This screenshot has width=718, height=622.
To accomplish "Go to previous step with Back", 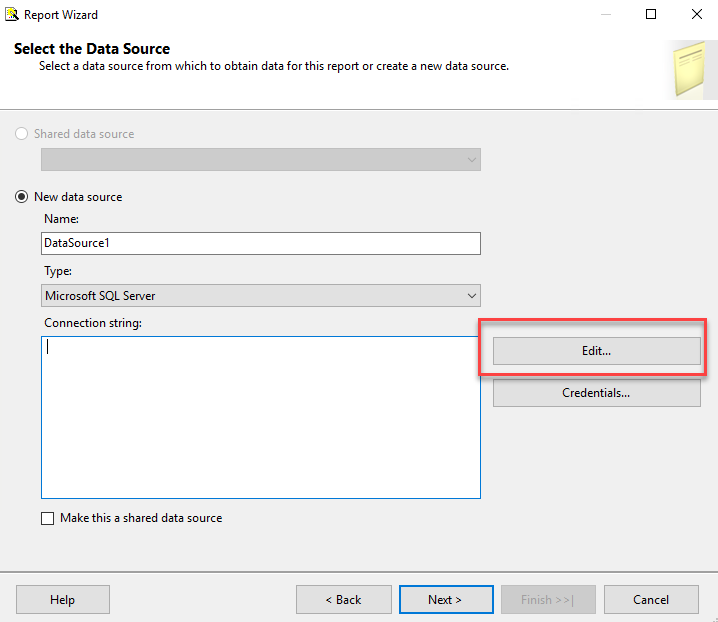I will click(x=343, y=599).
